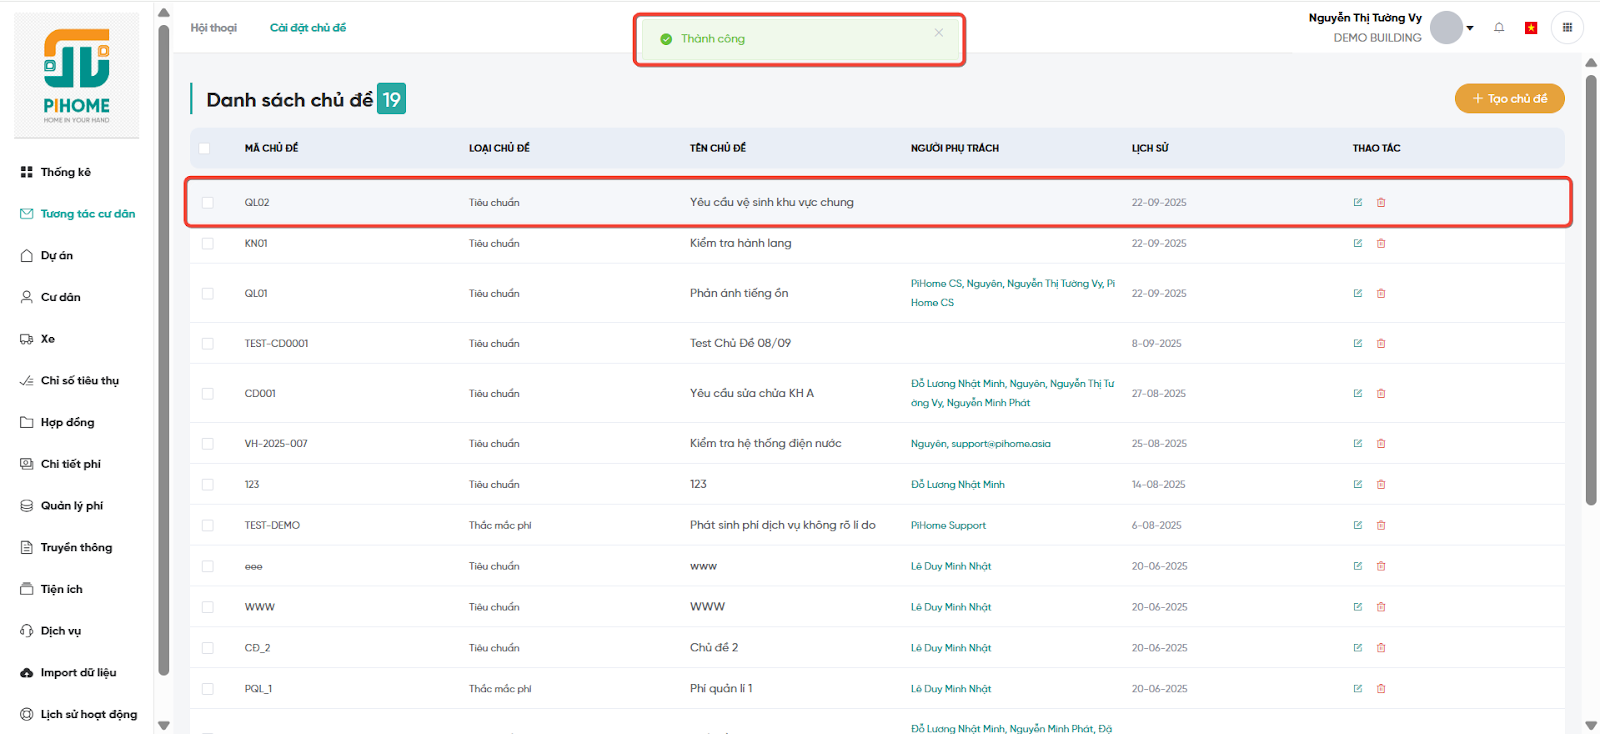The width and height of the screenshot is (1600, 734).
Task: Click the Vietnamese flag language icon
Action: [x=1530, y=28]
